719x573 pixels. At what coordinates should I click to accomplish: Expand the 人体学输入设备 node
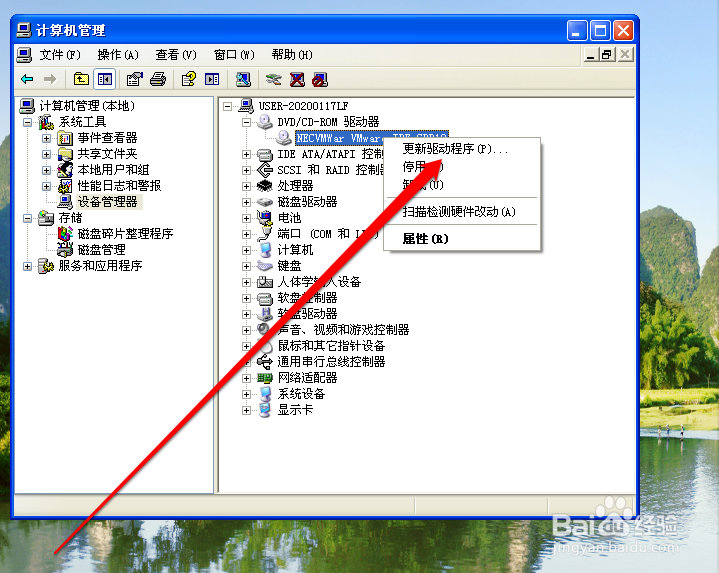(246, 282)
